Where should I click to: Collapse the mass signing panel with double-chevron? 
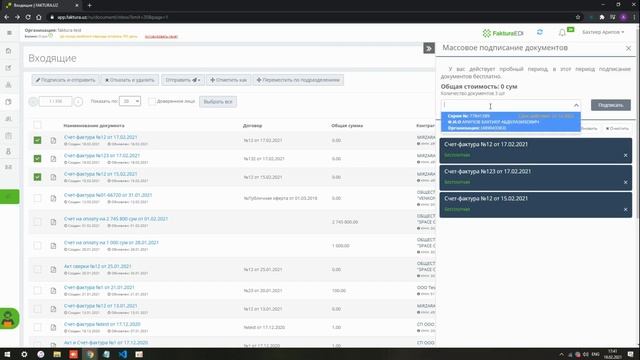click(x=429, y=49)
